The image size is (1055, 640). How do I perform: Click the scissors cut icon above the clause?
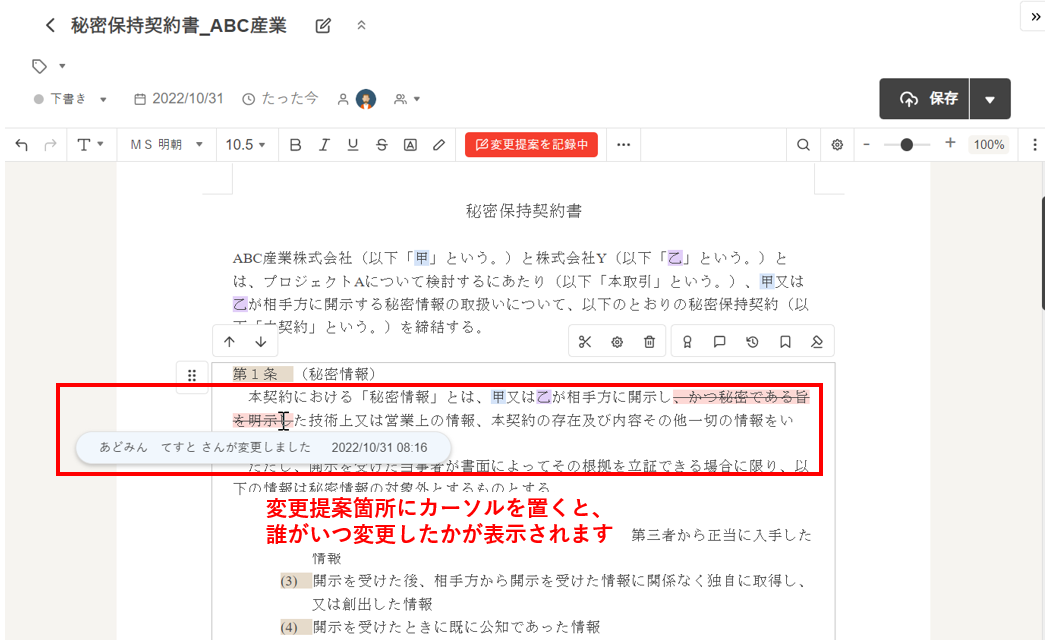pos(585,342)
